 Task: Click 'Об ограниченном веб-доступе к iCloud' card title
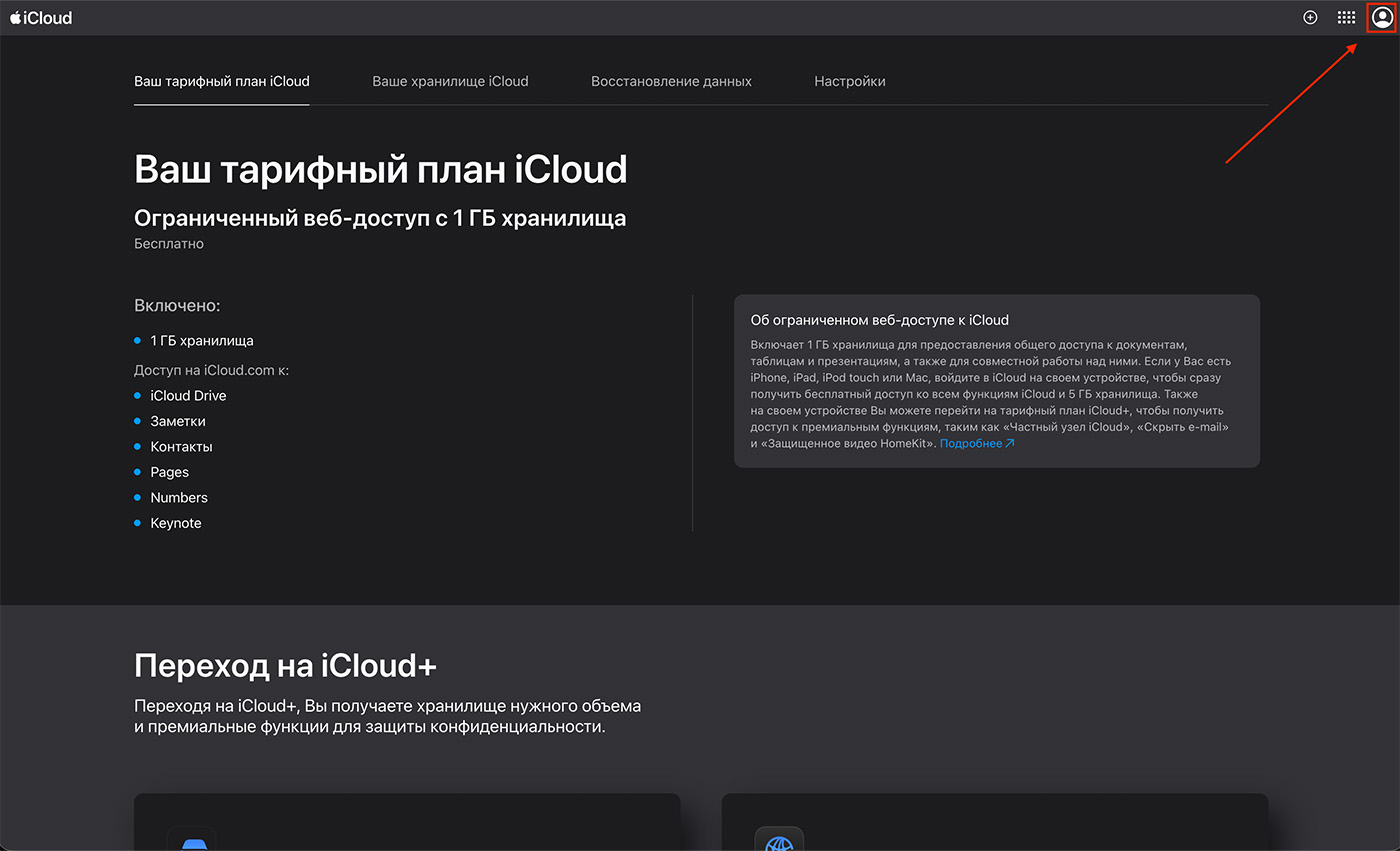coord(879,320)
